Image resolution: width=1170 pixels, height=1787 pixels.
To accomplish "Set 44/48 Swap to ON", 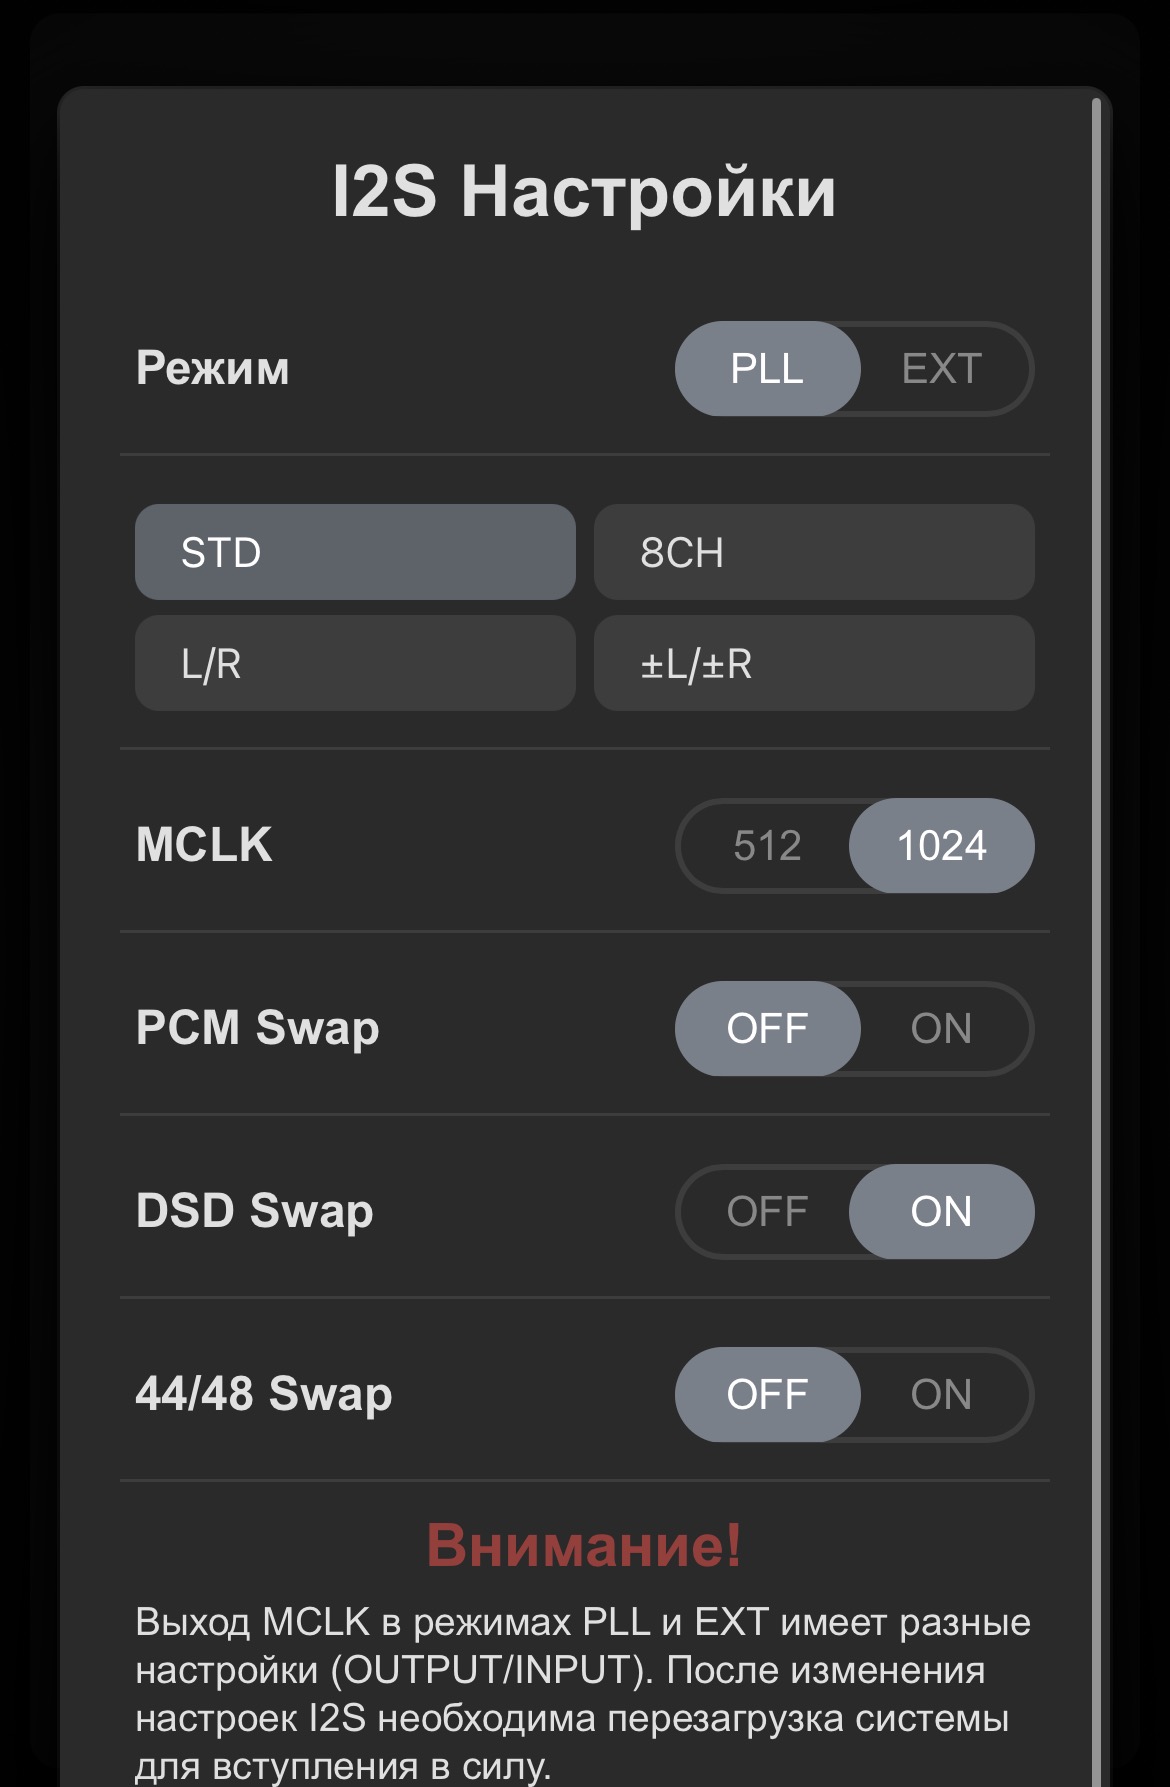I will coord(941,1395).
